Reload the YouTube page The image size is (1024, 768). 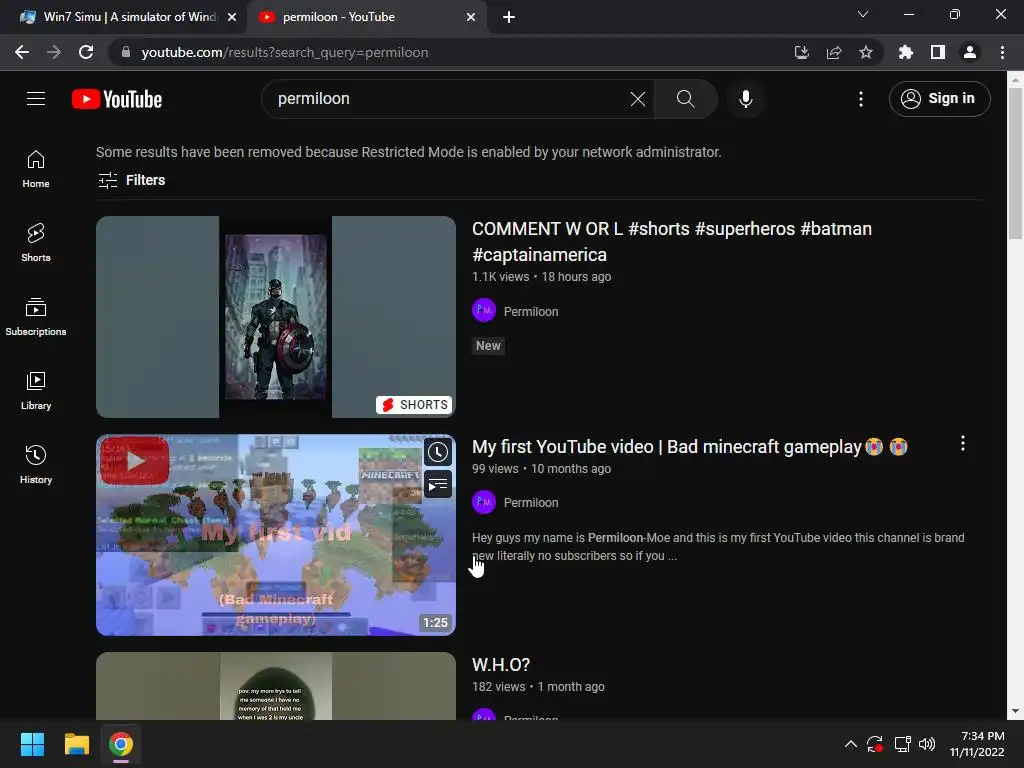click(x=86, y=52)
